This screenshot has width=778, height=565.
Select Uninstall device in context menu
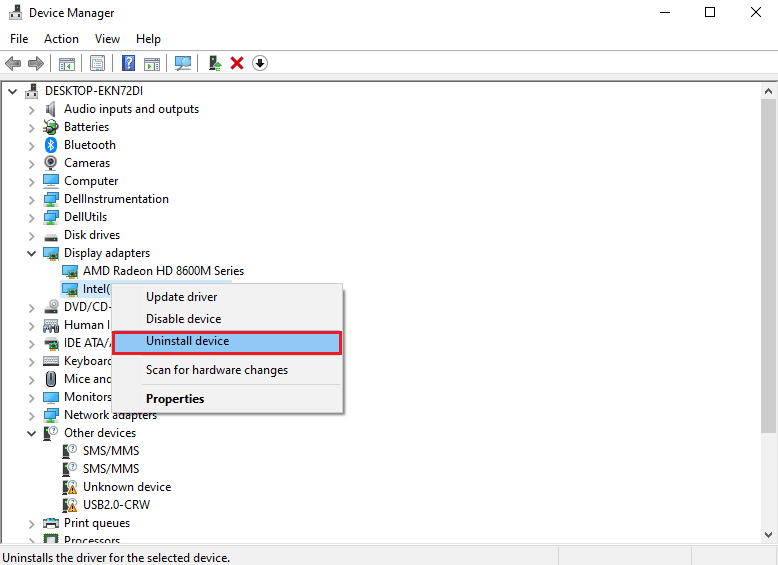tap(228, 342)
